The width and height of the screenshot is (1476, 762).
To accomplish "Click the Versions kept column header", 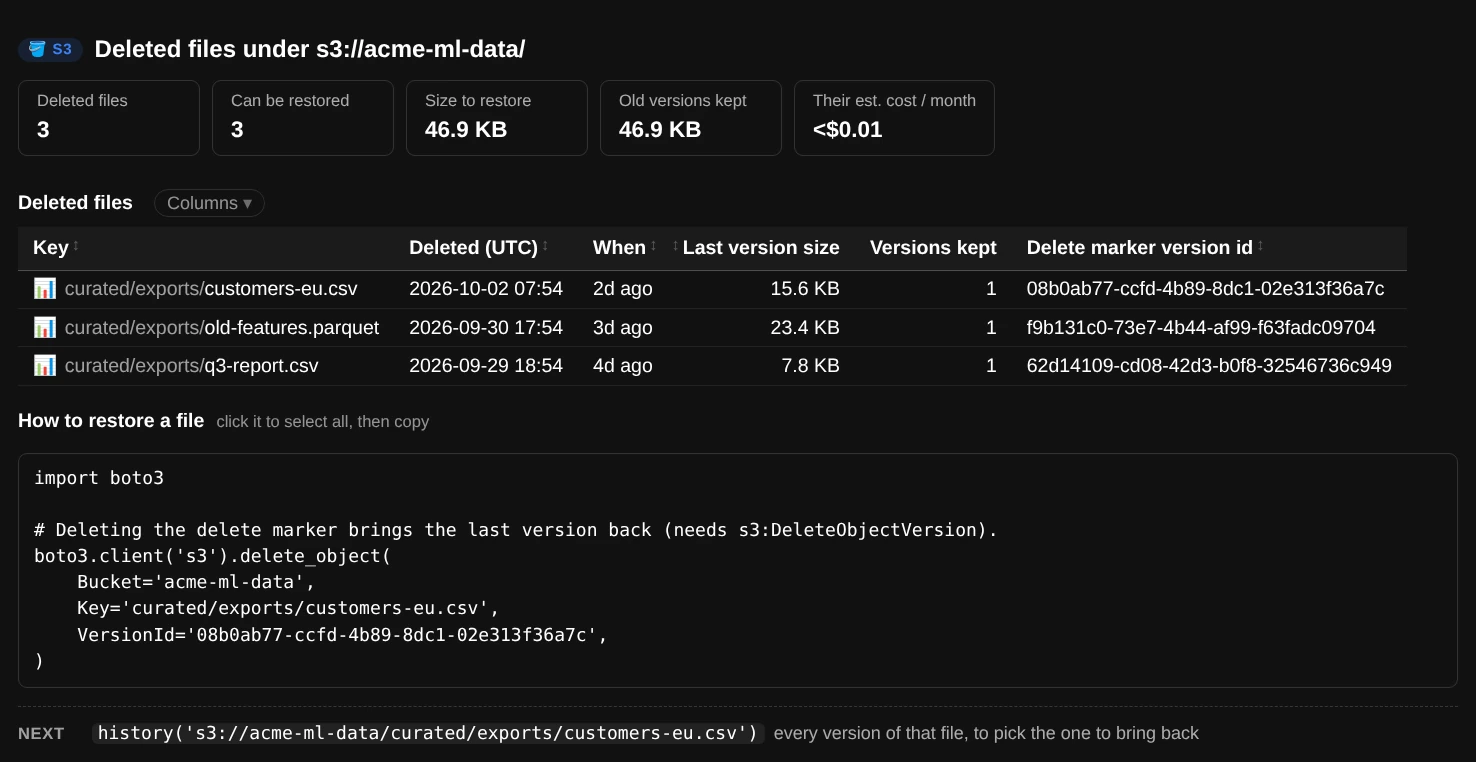I will 933,248.
